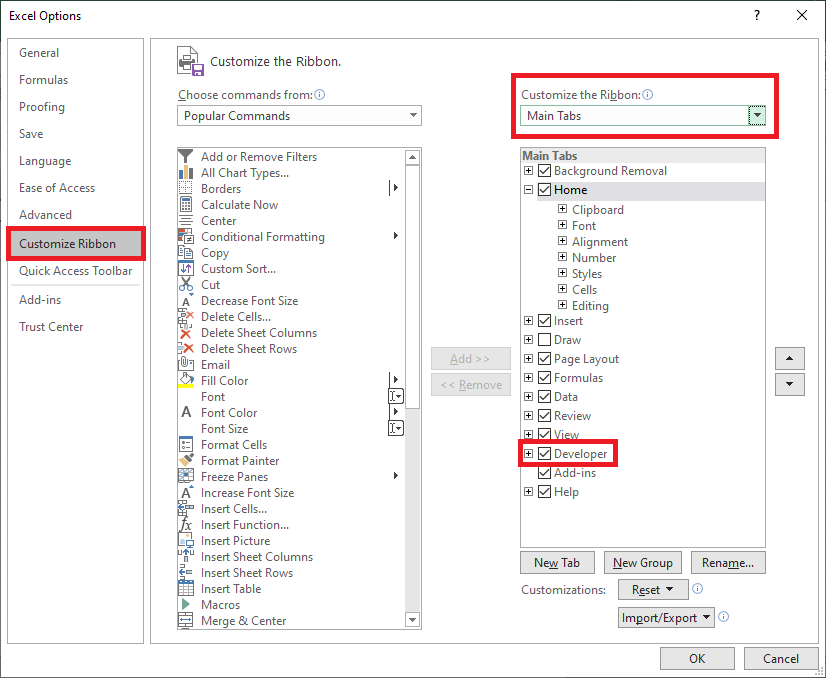Uncheck the Background Removal checkbox
This screenshot has height=678, width=826.
click(x=545, y=171)
